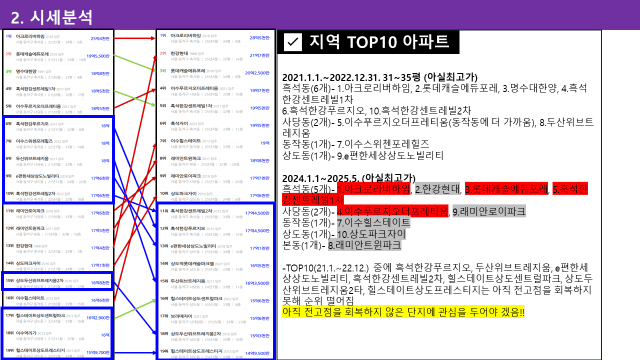Click the heading 2024.1.1~2025.5. (아실최고가)

tap(349, 178)
